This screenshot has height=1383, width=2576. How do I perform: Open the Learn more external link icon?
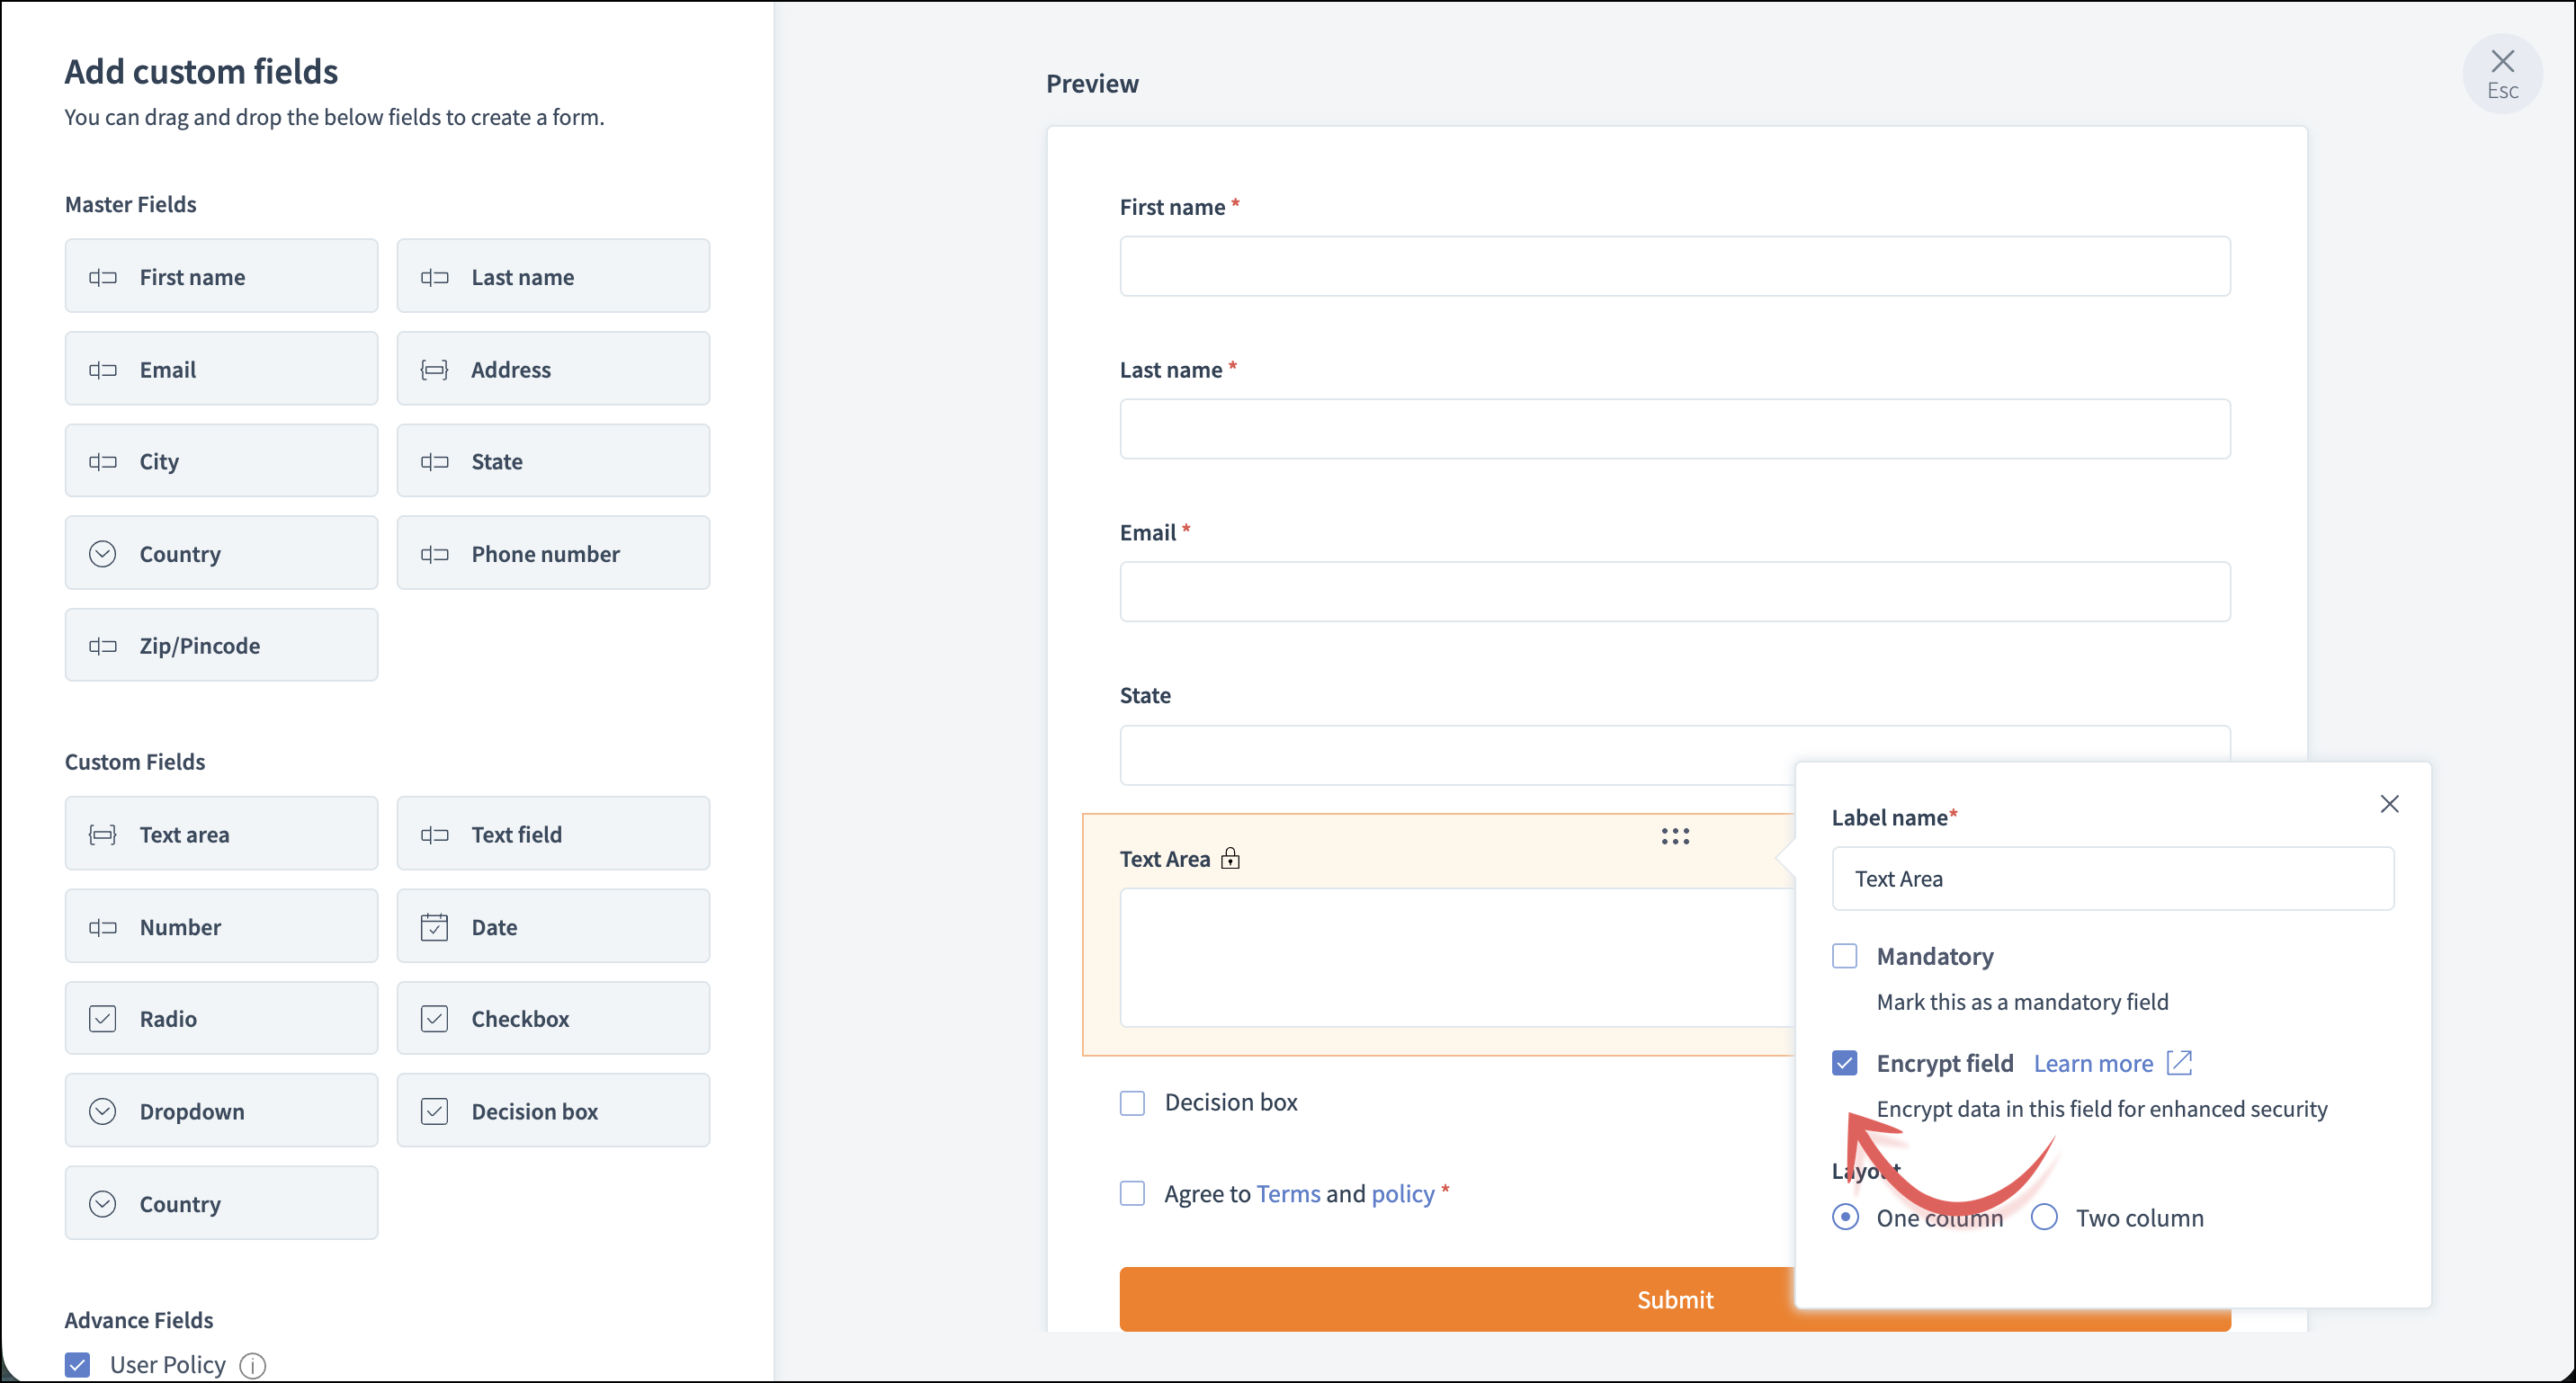[2179, 1062]
